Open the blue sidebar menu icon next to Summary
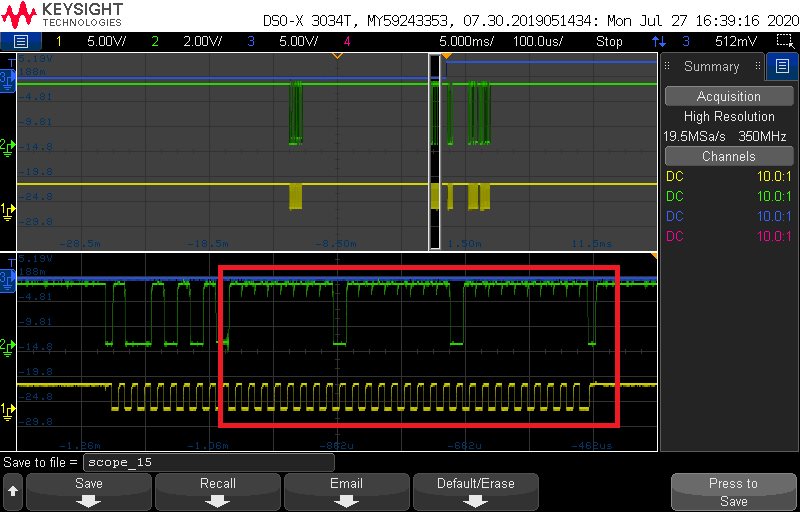 (782, 66)
